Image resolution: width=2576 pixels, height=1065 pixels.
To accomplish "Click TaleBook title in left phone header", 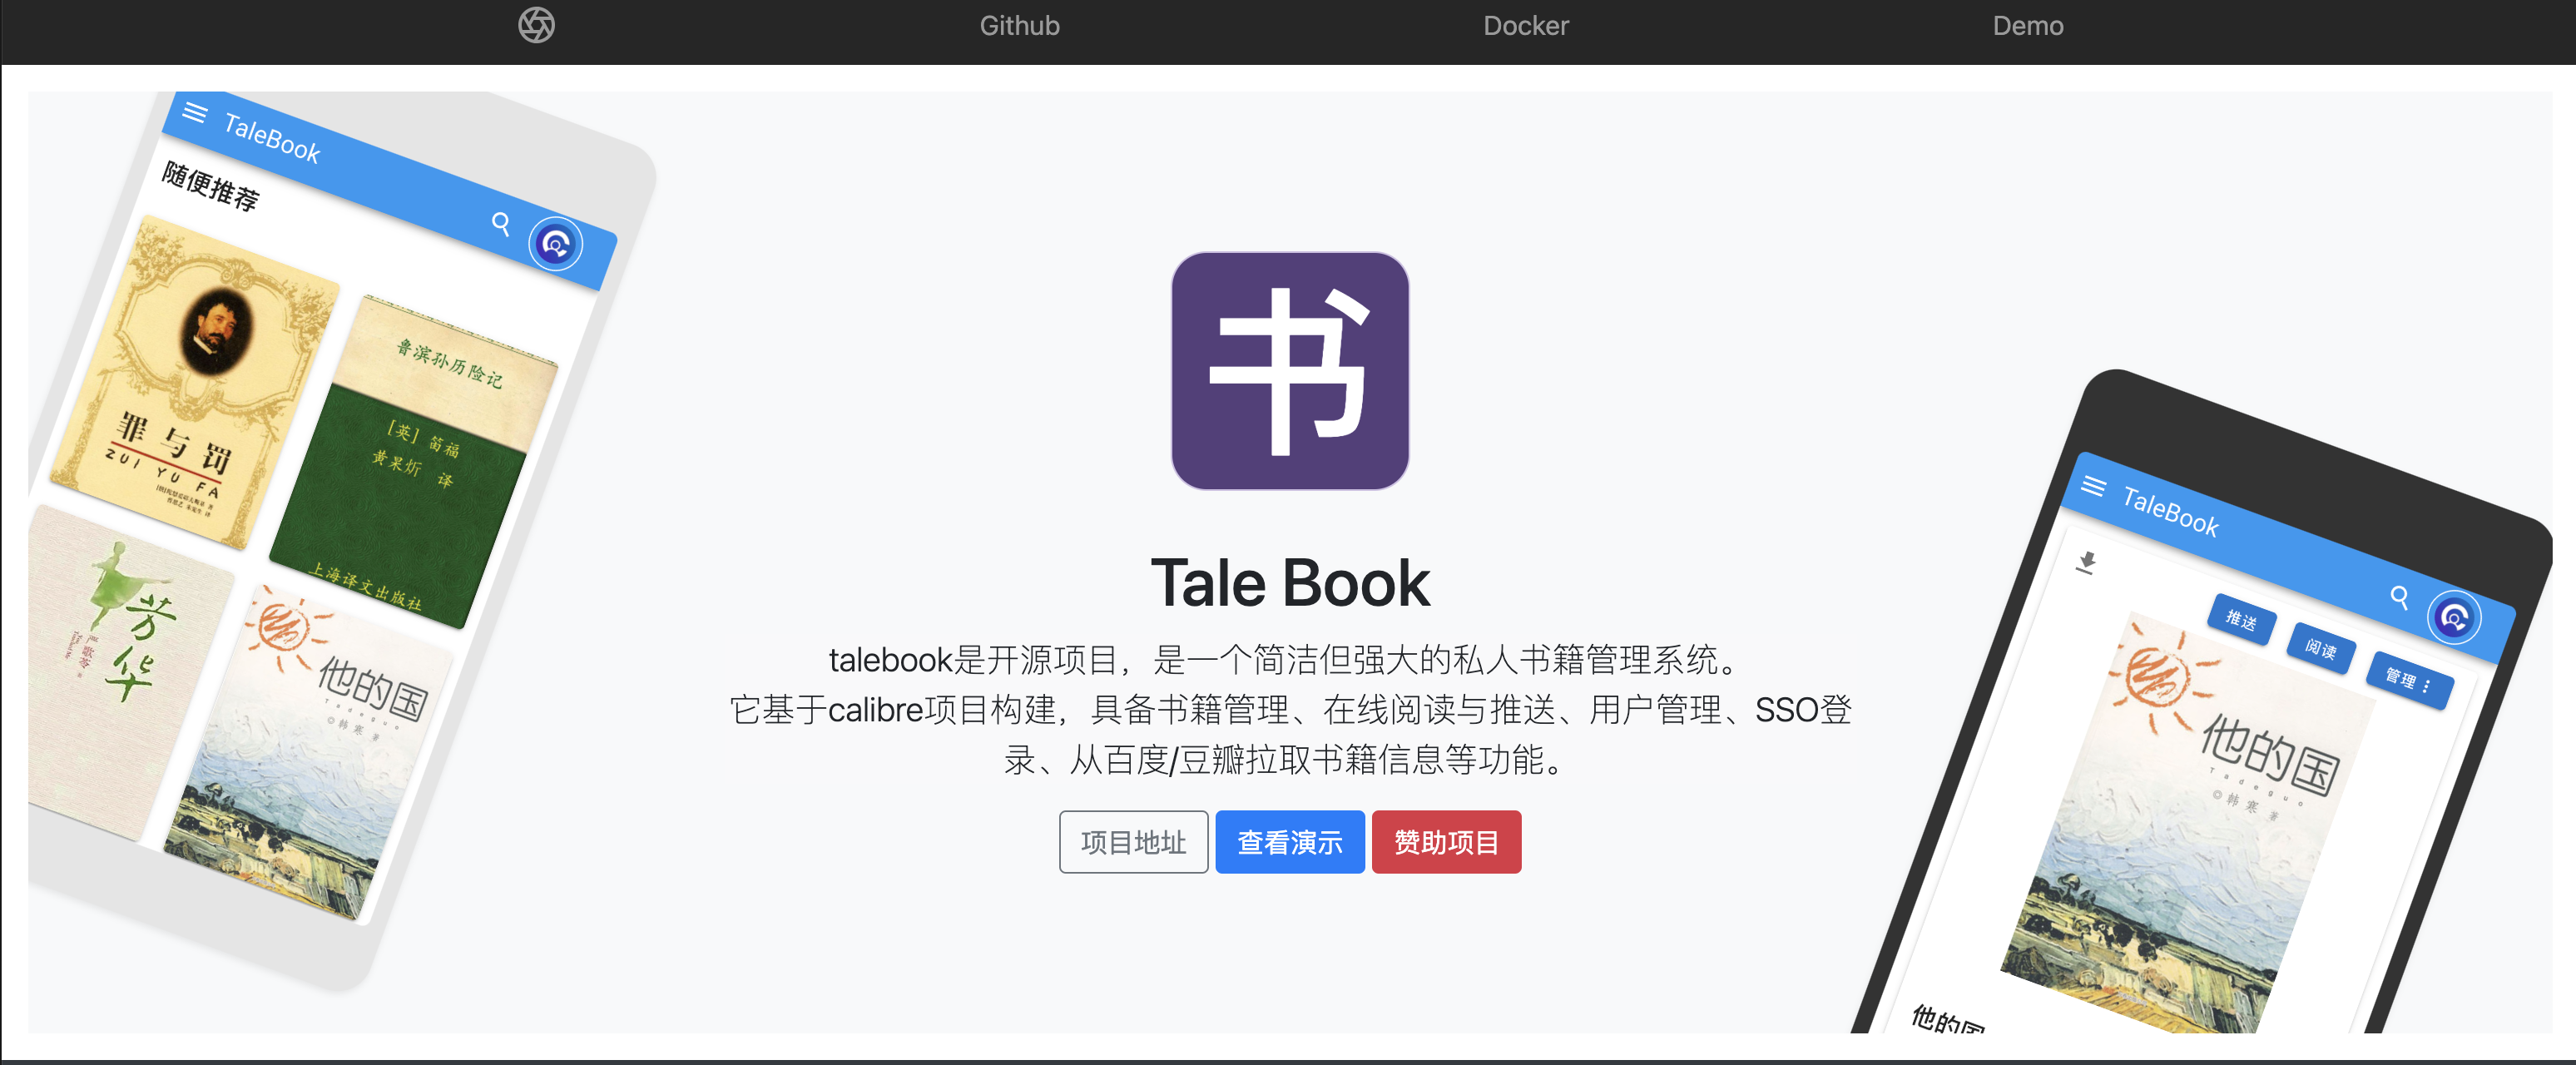I will [x=272, y=138].
